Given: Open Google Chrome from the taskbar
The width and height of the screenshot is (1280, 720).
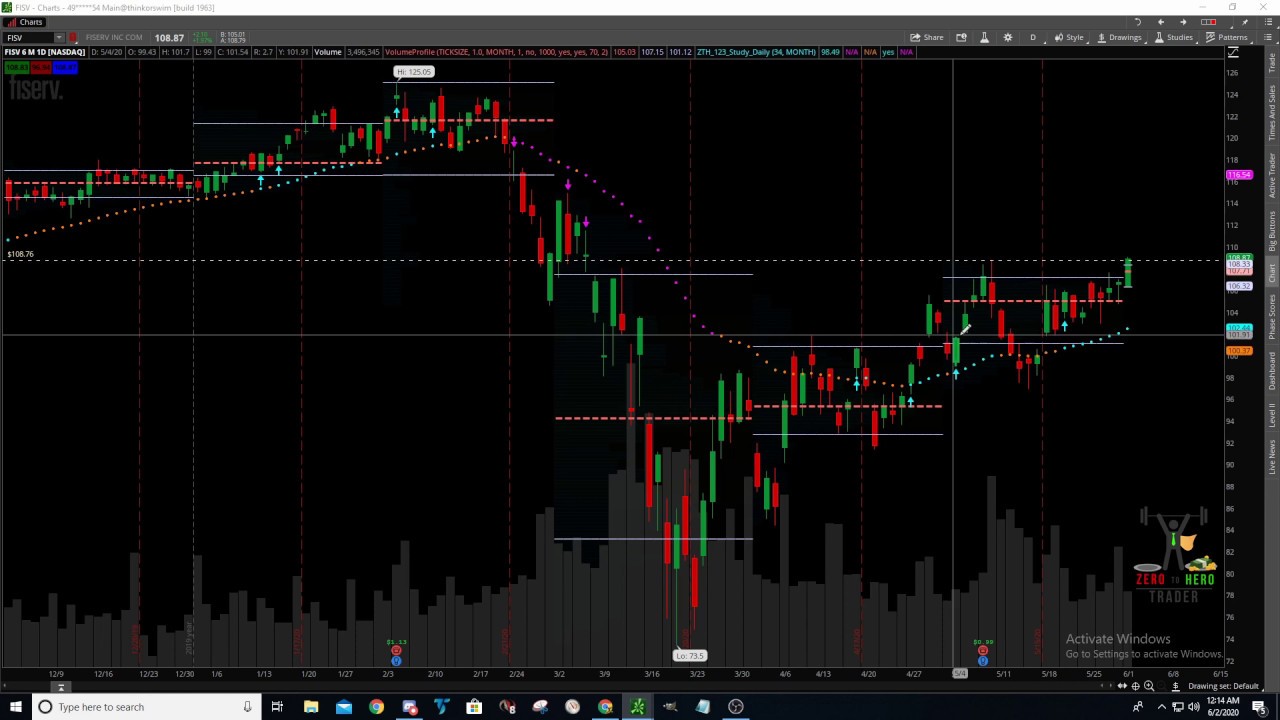Looking at the screenshot, I should [x=376, y=707].
